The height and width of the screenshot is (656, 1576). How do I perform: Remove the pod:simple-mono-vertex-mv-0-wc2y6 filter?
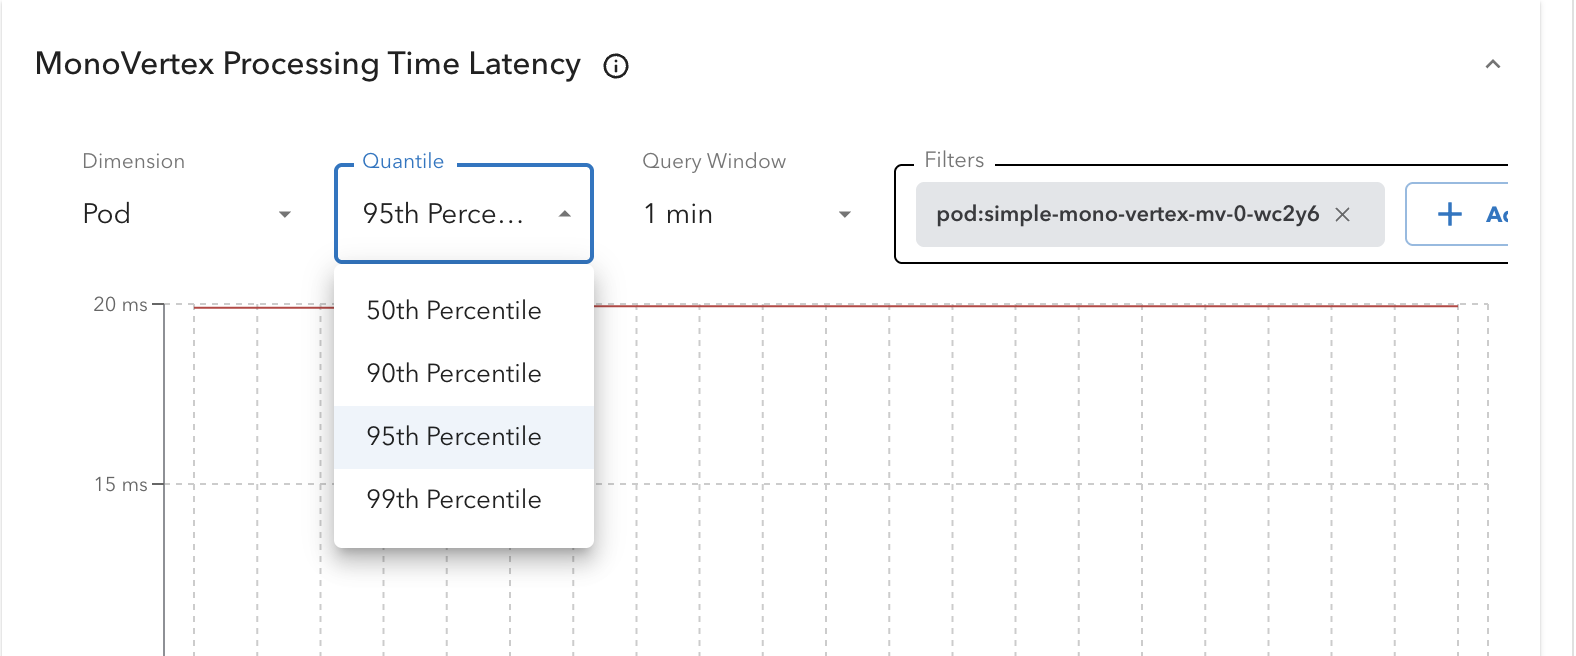[x=1343, y=214]
